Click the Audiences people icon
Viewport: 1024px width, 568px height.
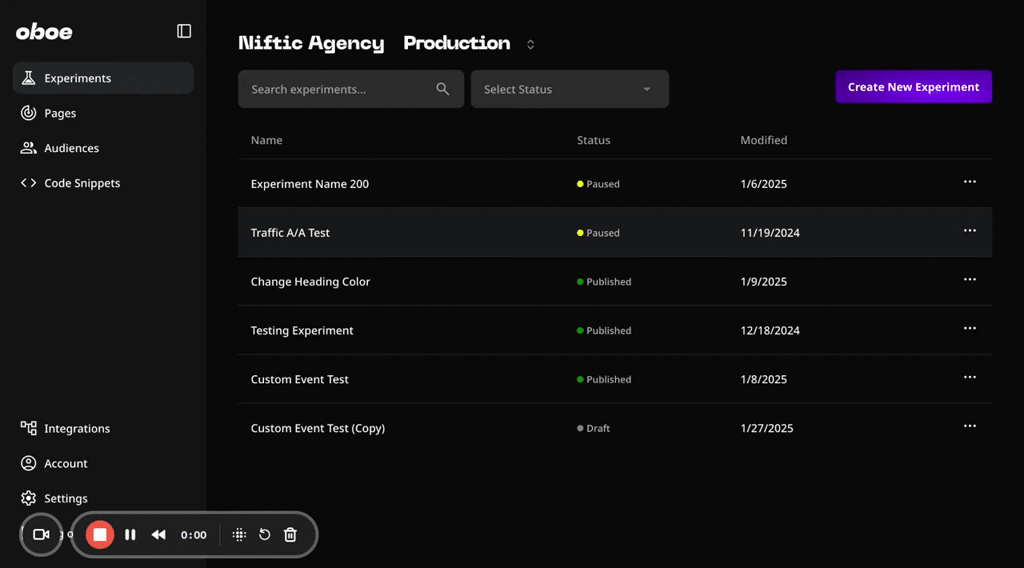[28, 148]
